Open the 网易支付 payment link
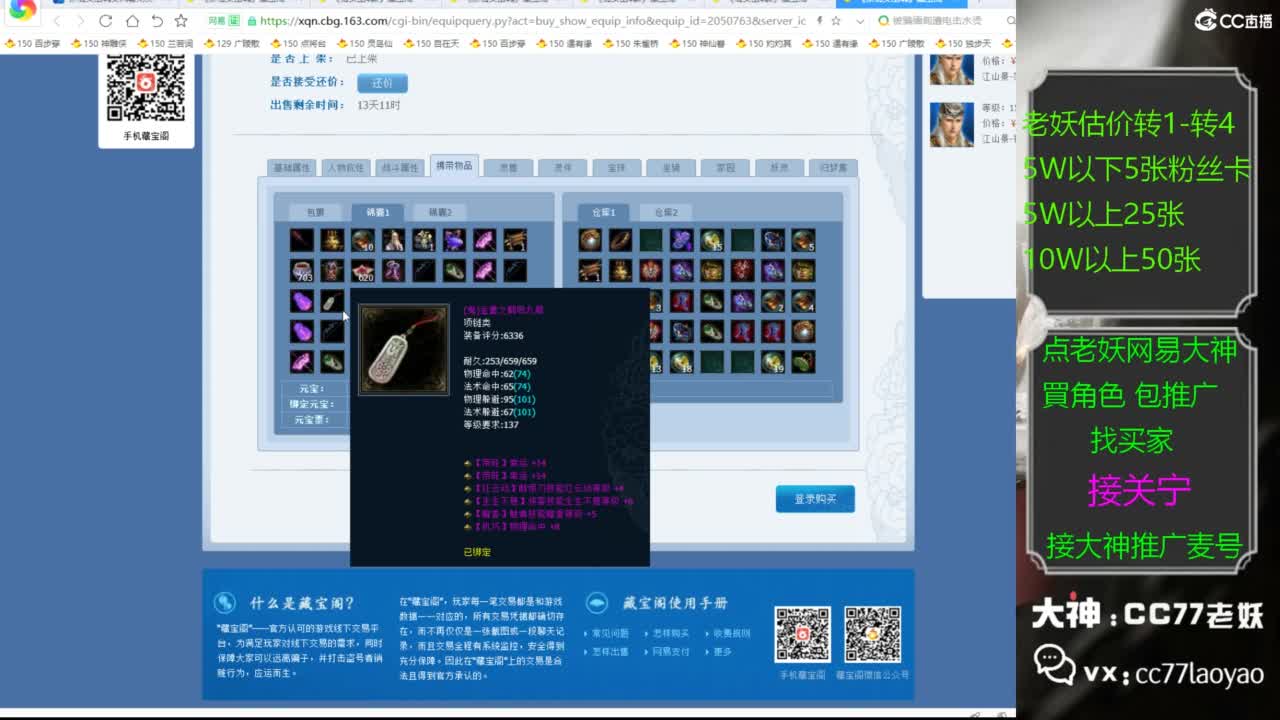 [x=670, y=651]
